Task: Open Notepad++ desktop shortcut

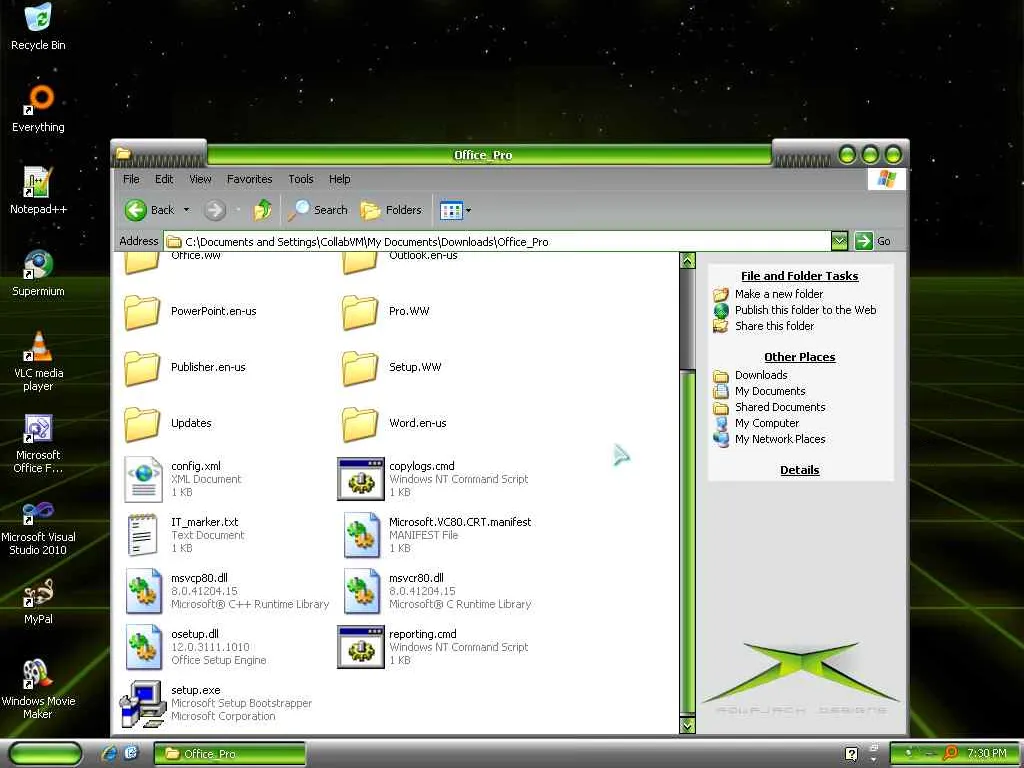Action: (38, 191)
